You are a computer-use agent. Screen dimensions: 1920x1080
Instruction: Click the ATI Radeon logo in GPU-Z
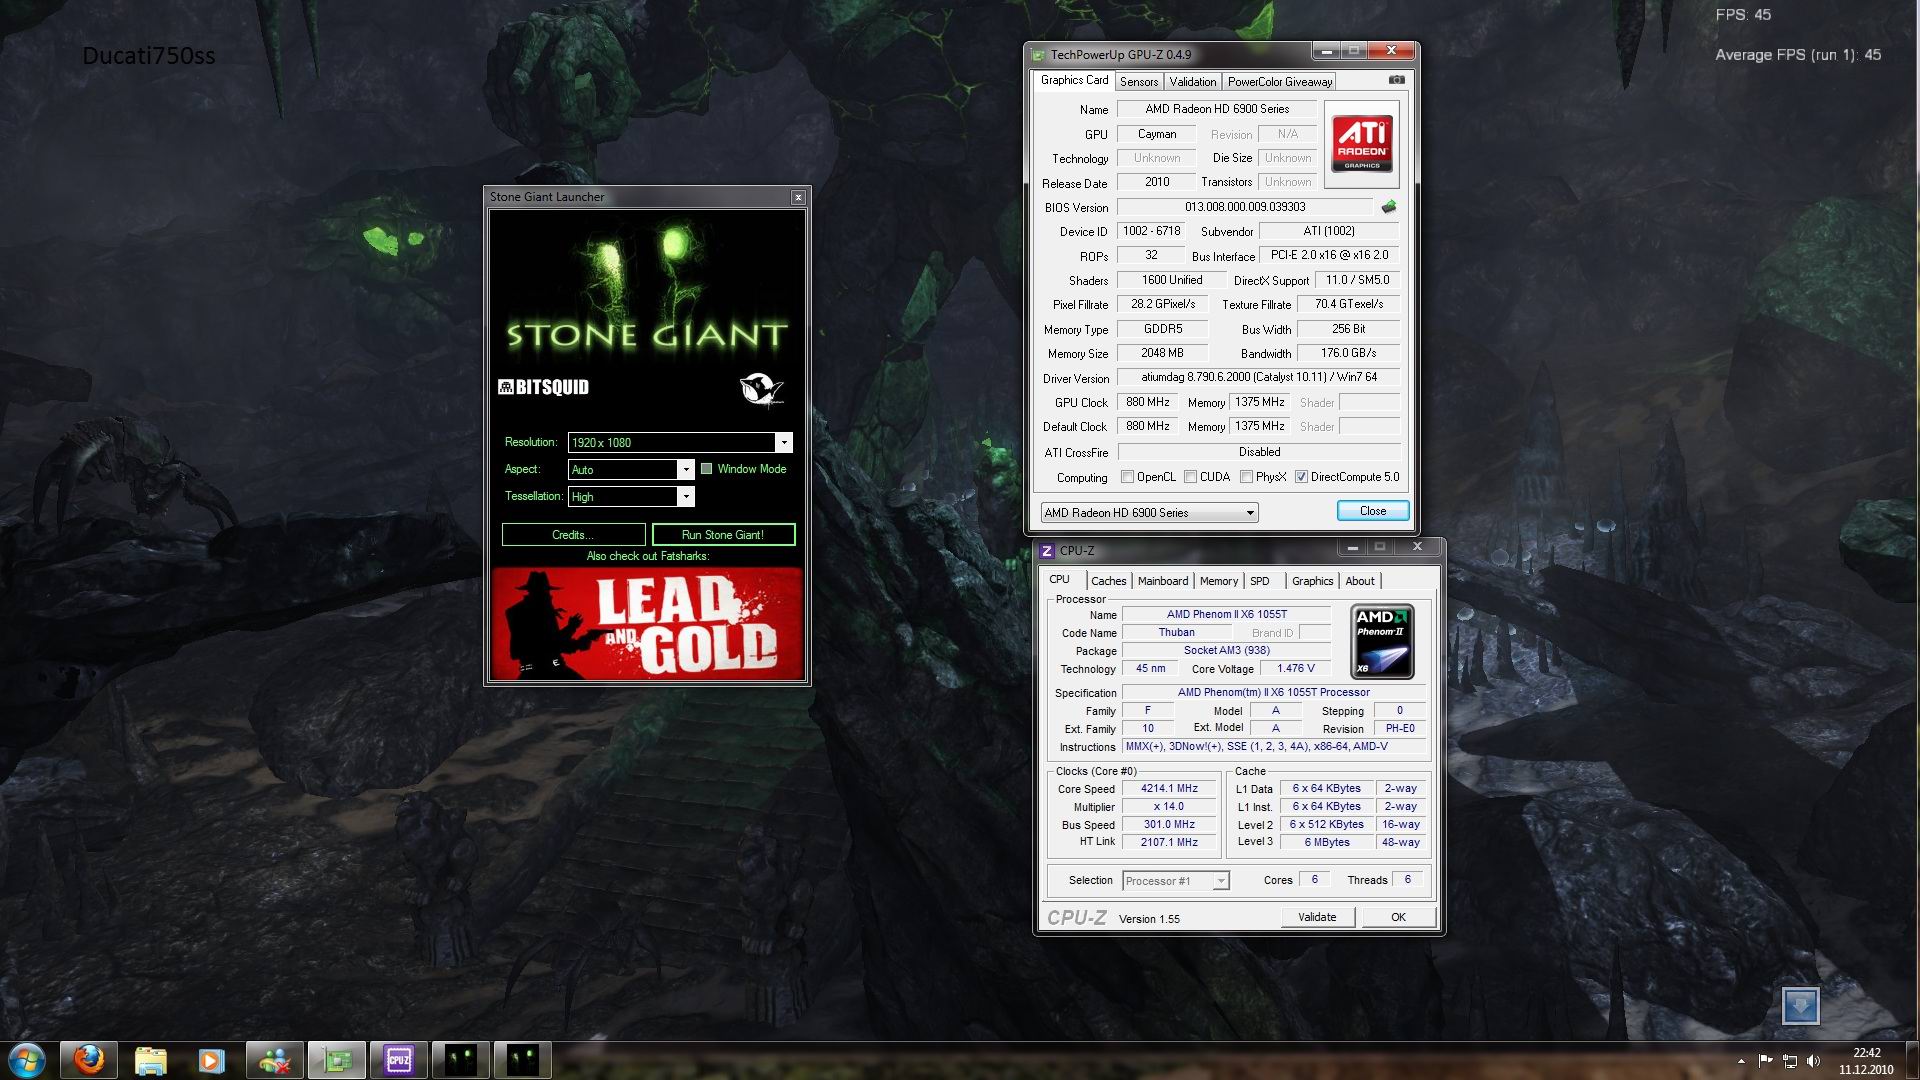click(1361, 144)
